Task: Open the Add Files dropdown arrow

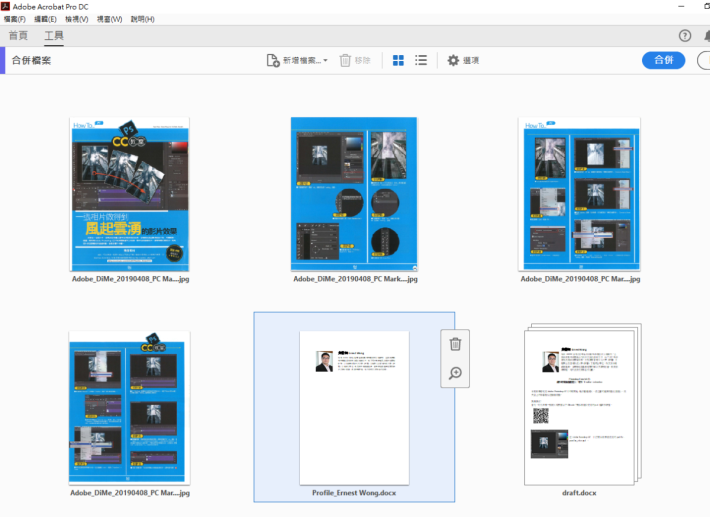Action: click(x=325, y=60)
